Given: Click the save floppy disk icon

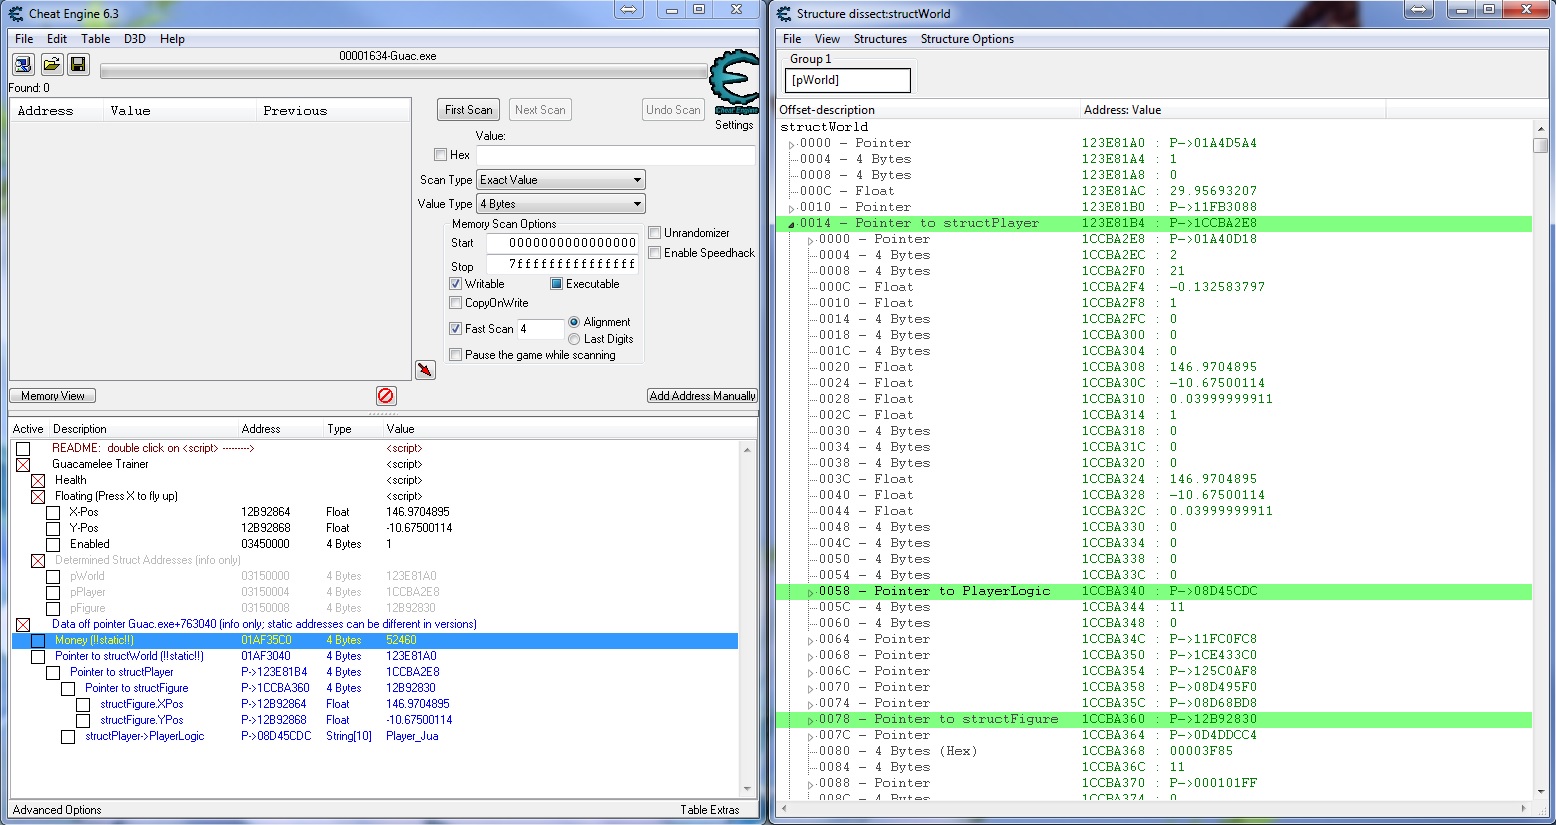Looking at the screenshot, I should click(78, 65).
